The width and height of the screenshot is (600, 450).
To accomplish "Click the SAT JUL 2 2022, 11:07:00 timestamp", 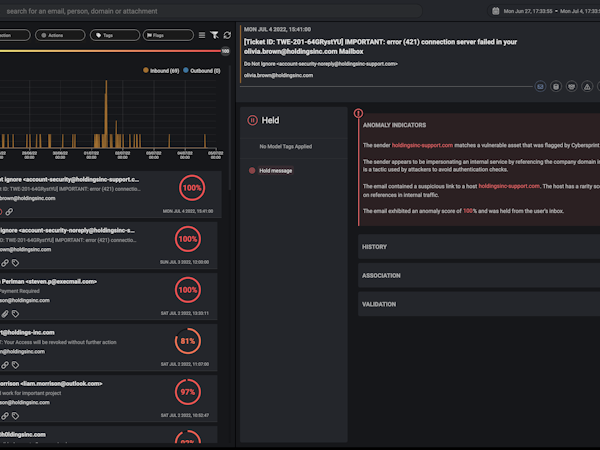I will point(185,364).
